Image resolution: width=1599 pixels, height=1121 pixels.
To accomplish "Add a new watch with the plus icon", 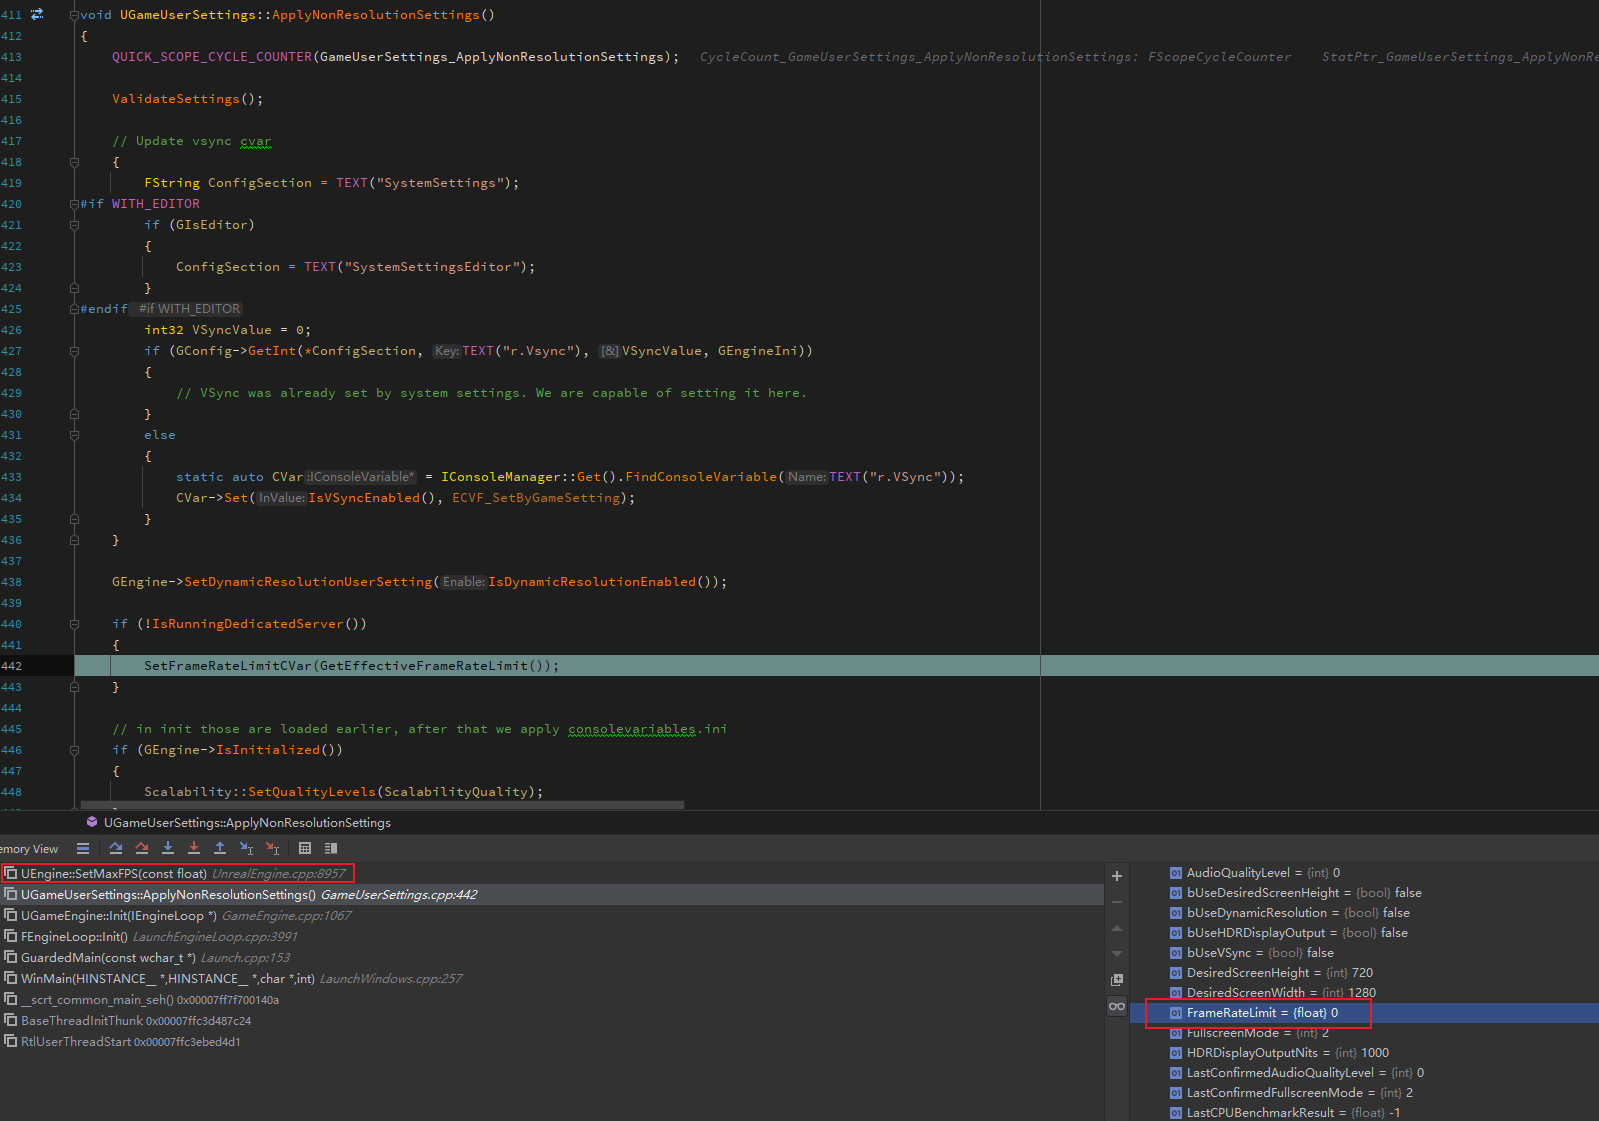I will point(1117,876).
